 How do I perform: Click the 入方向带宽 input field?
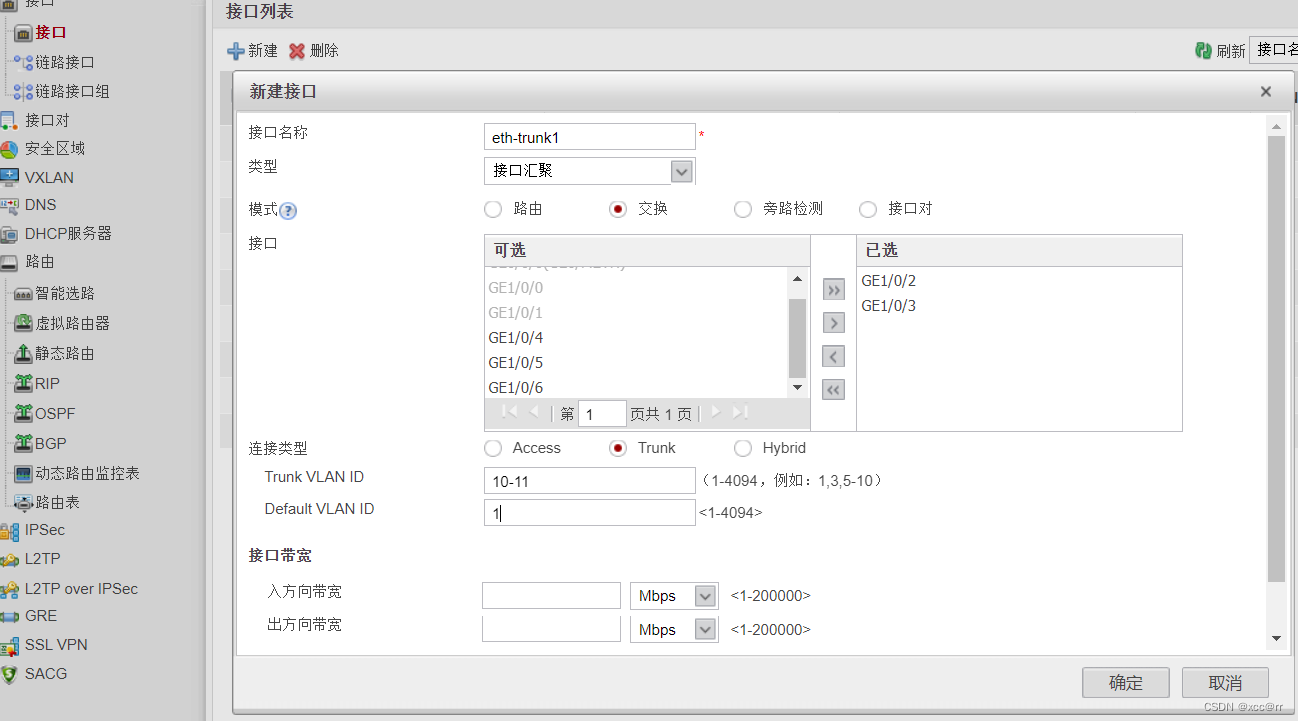pyautogui.click(x=551, y=596)
